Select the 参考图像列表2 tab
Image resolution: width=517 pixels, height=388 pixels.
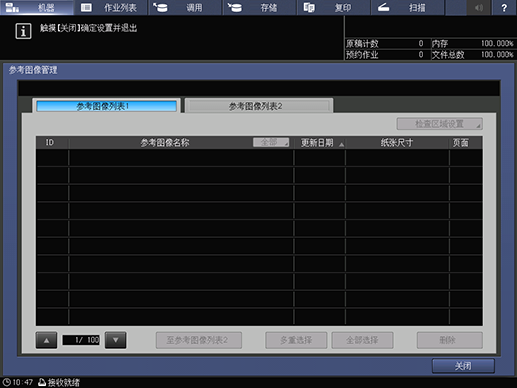tap(259, 106)
